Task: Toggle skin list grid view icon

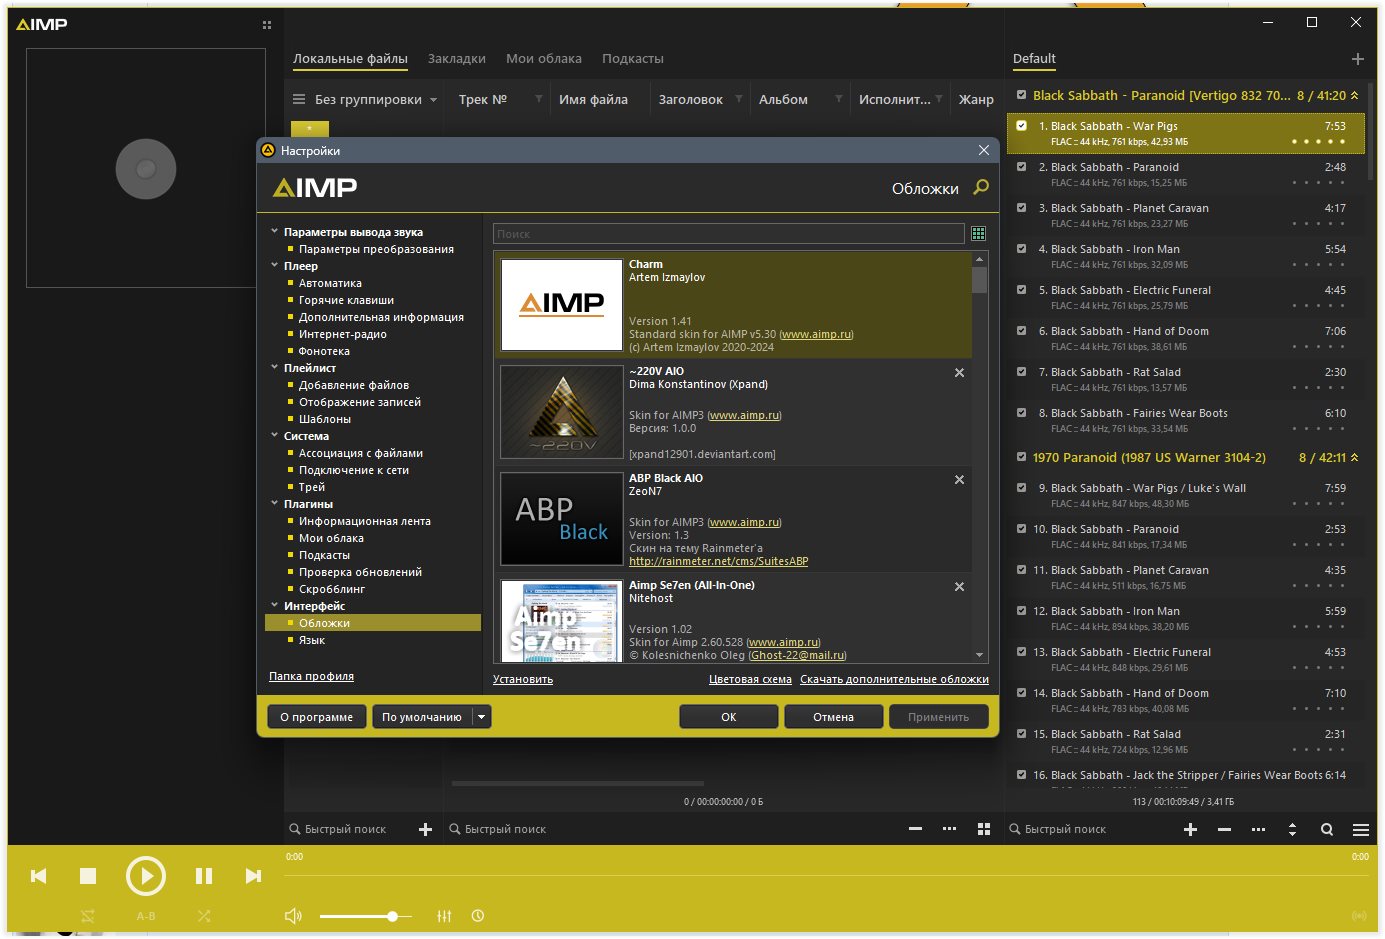Action: pyautogui.click(x=978, y=234)
